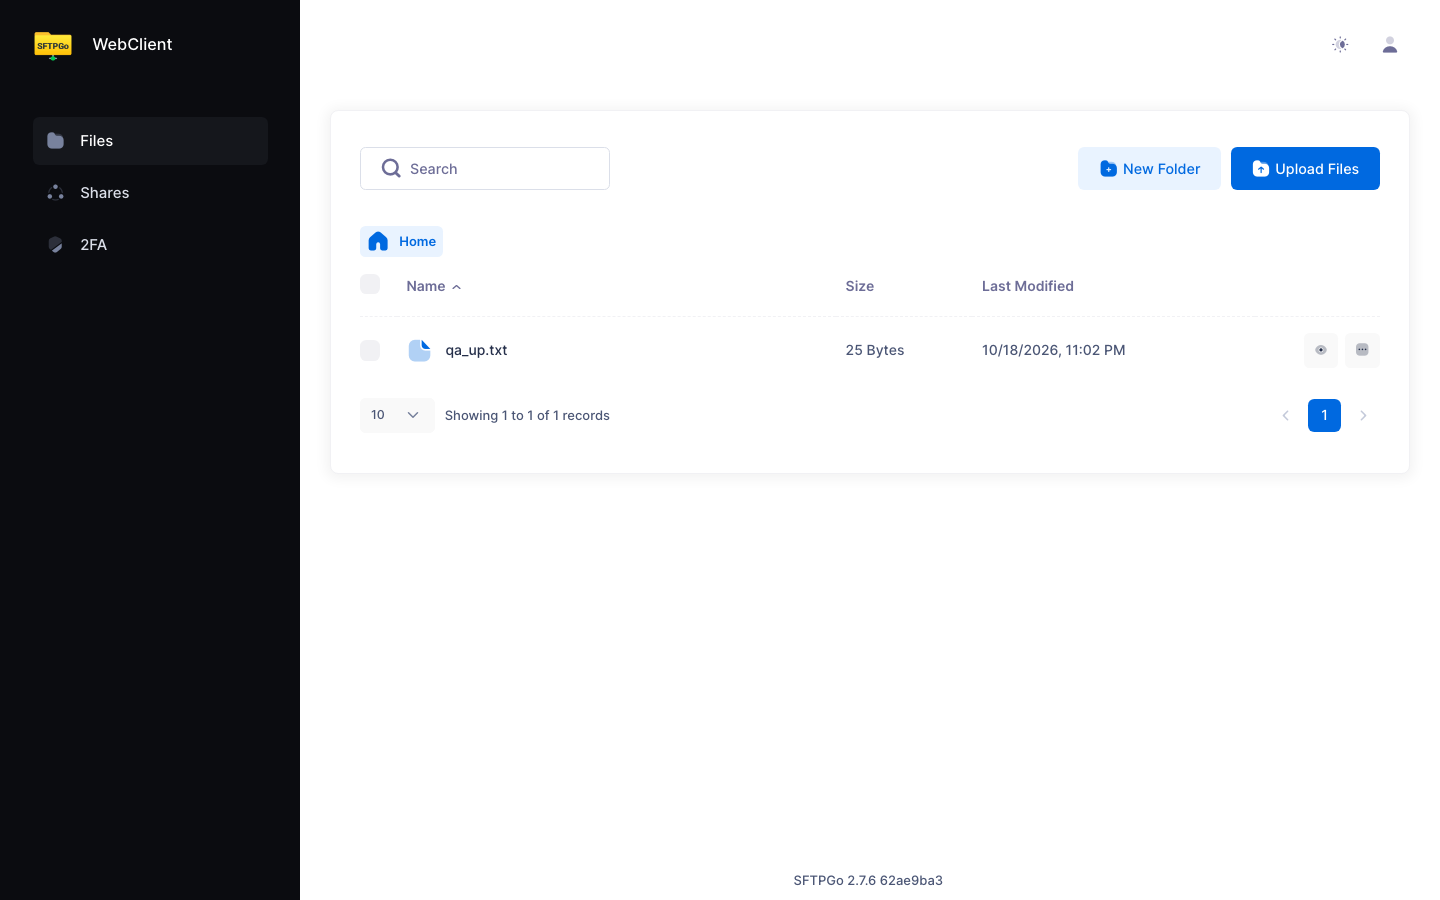Click the SFTPGo logo icon
Image resolution: width=1440 pixels, height=900 pixels.
click(x=53, y=45)
